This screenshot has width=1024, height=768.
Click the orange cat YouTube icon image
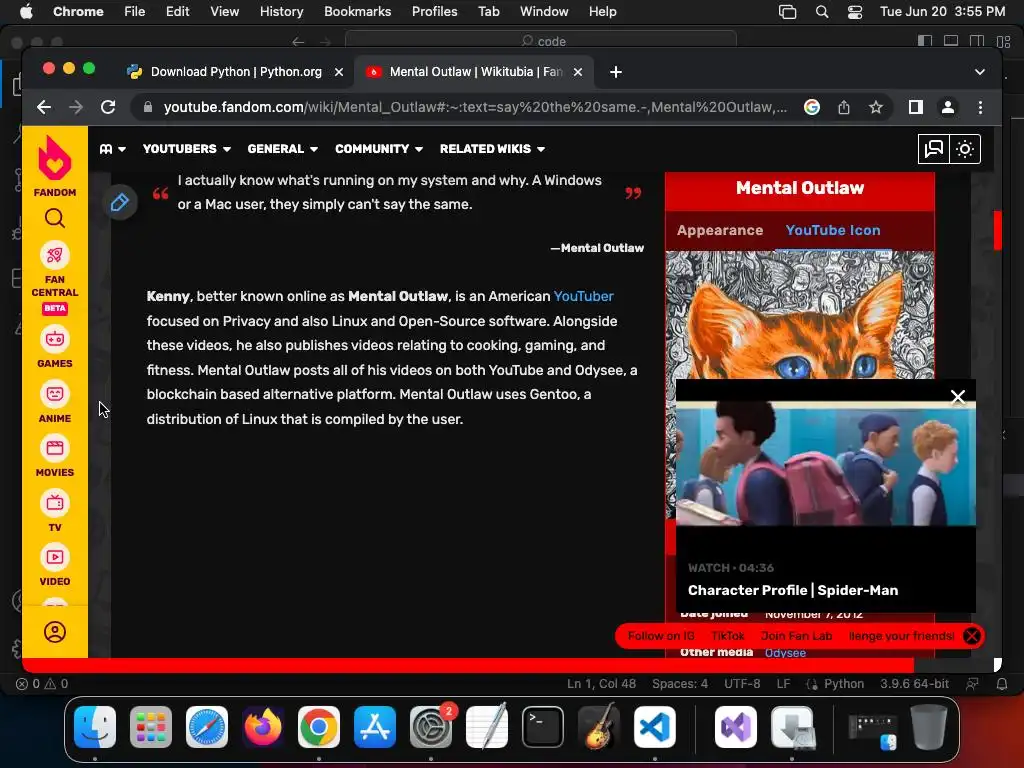pyautogui.click(x=800, y=315)
